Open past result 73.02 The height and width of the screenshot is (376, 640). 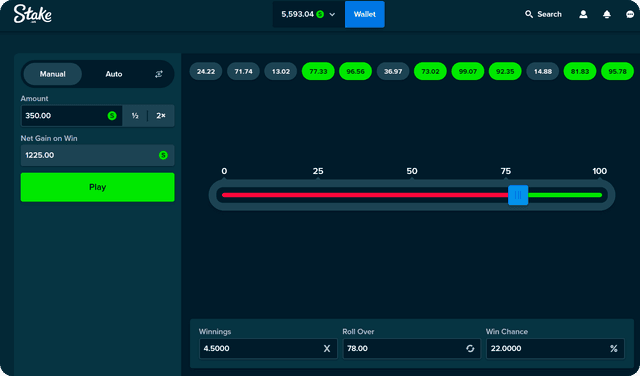[x=430, y=71]
